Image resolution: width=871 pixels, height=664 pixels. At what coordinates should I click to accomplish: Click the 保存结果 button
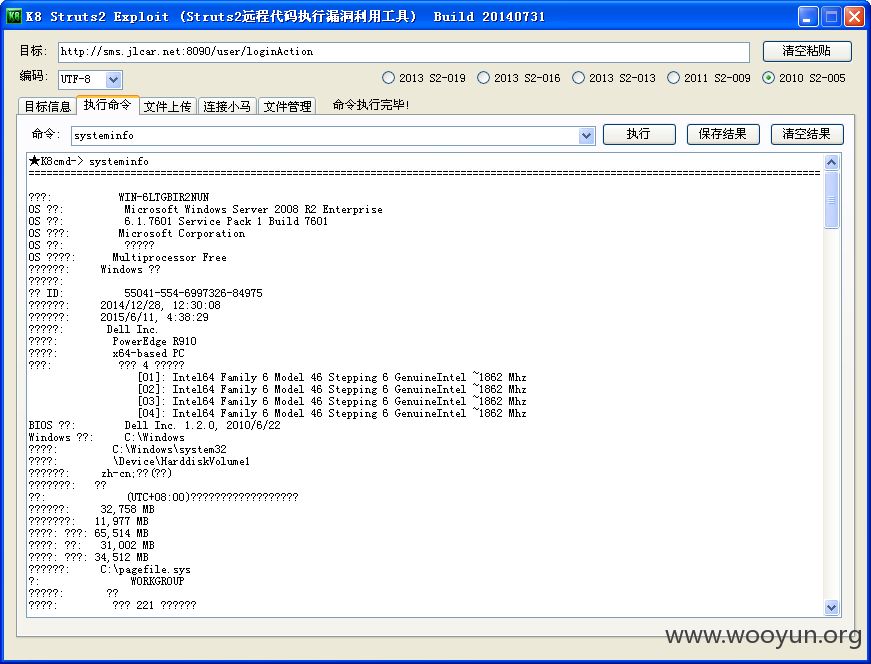click(x=723, y=134)
